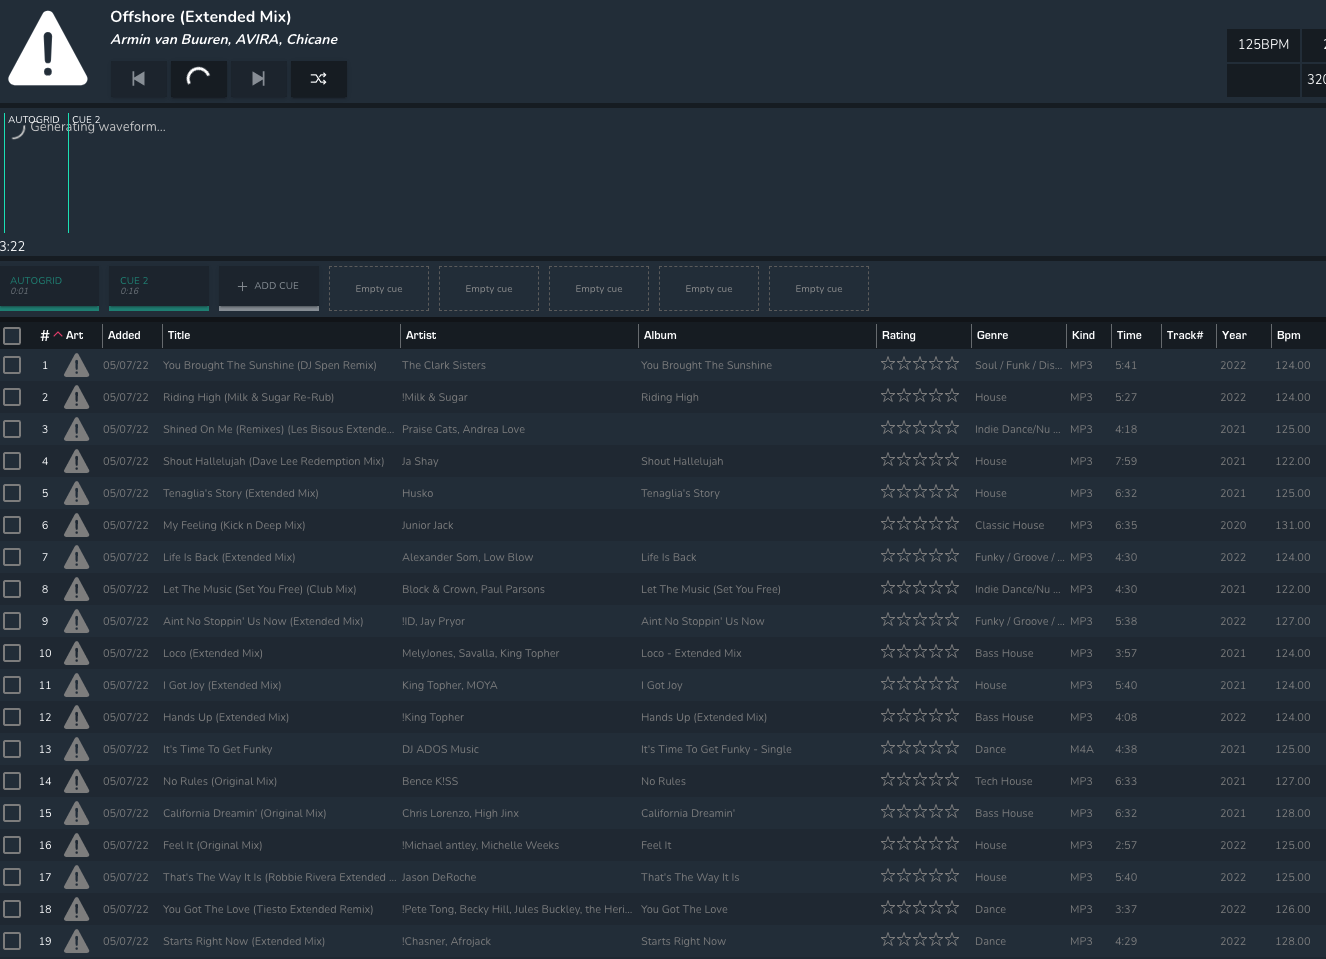Click the loading play button spinner
Screen dimensions: 1326x959
[x=199, y=79]
